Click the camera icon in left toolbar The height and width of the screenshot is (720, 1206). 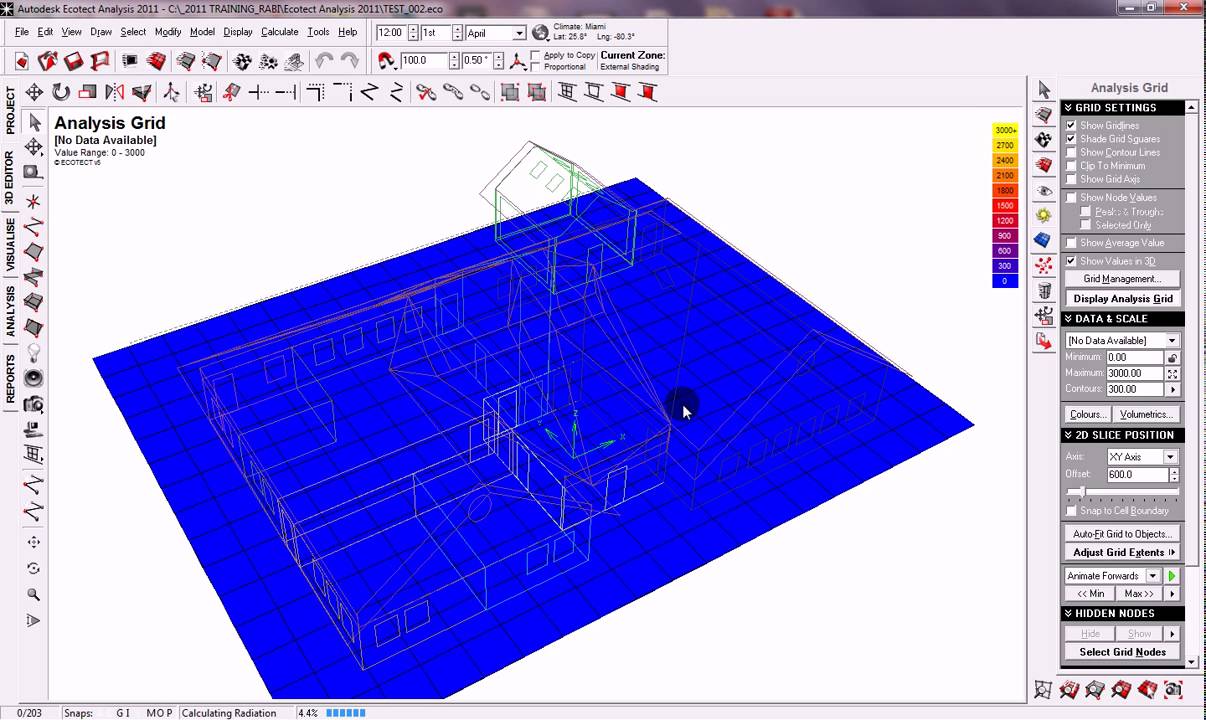[34, 405]
